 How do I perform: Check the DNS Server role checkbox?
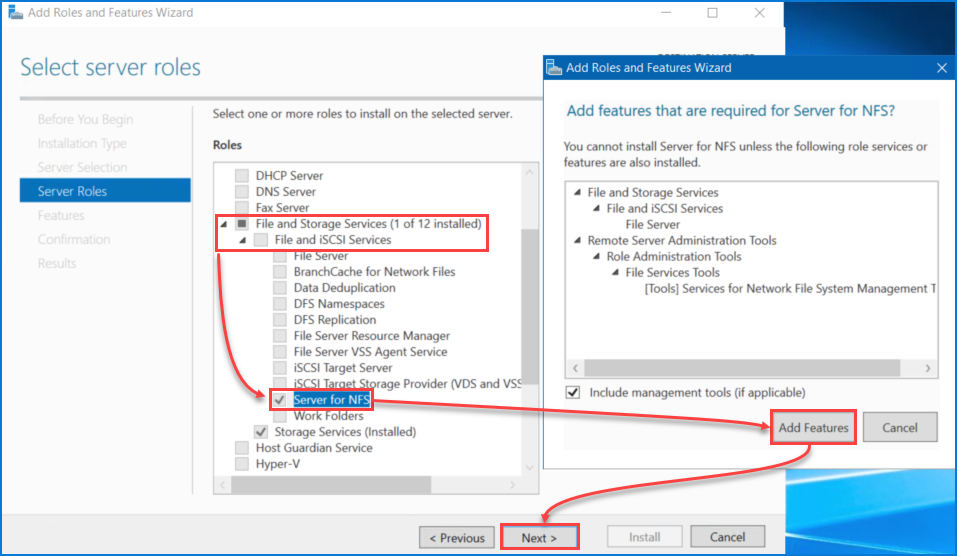(242, 192)
